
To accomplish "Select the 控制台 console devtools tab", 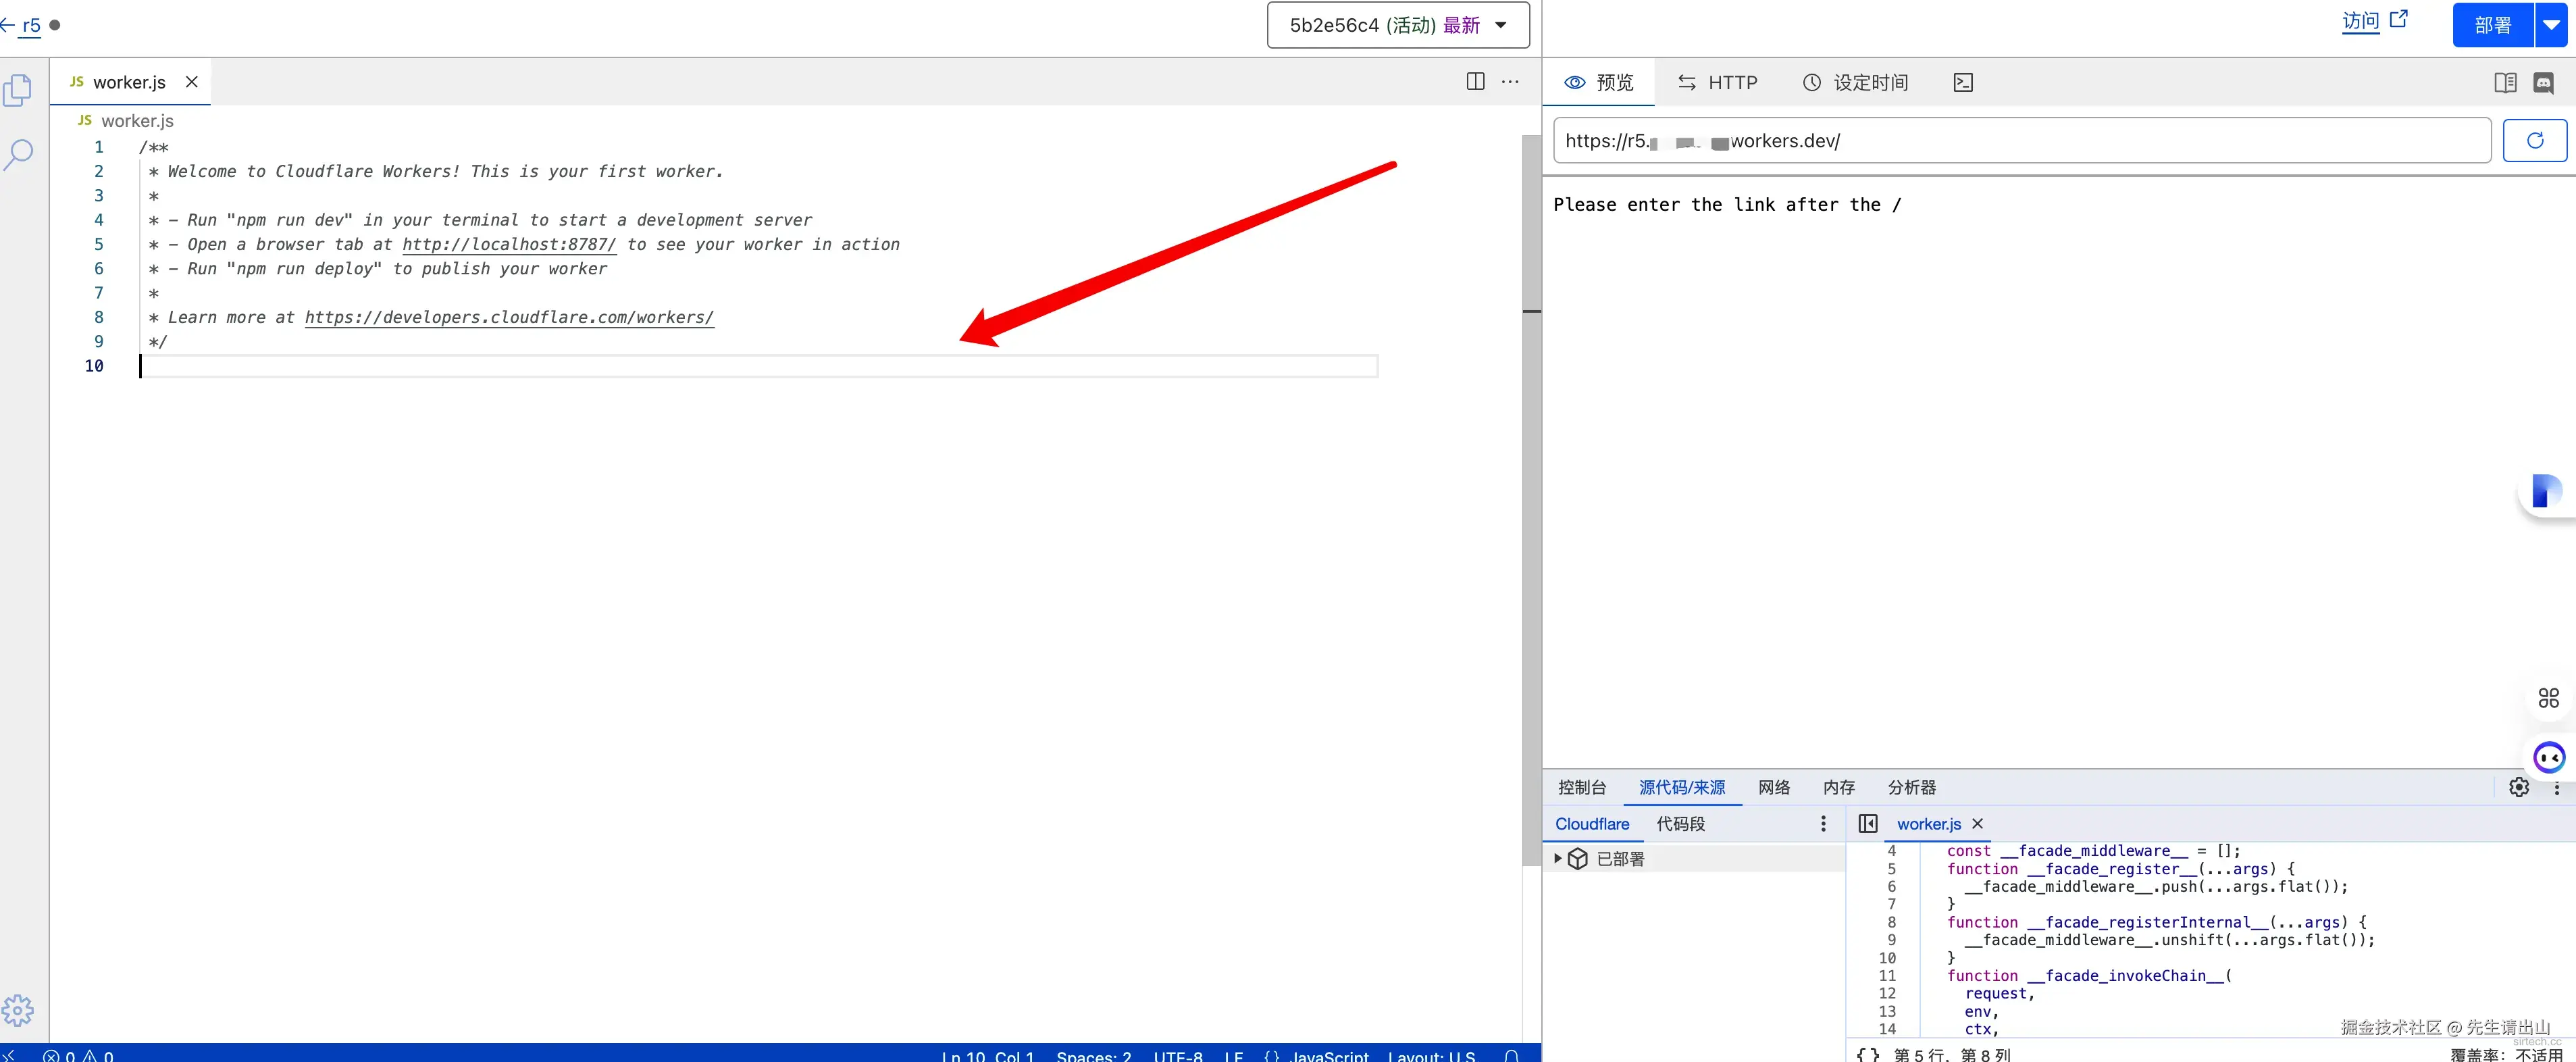I will (x=1582, y=788).
